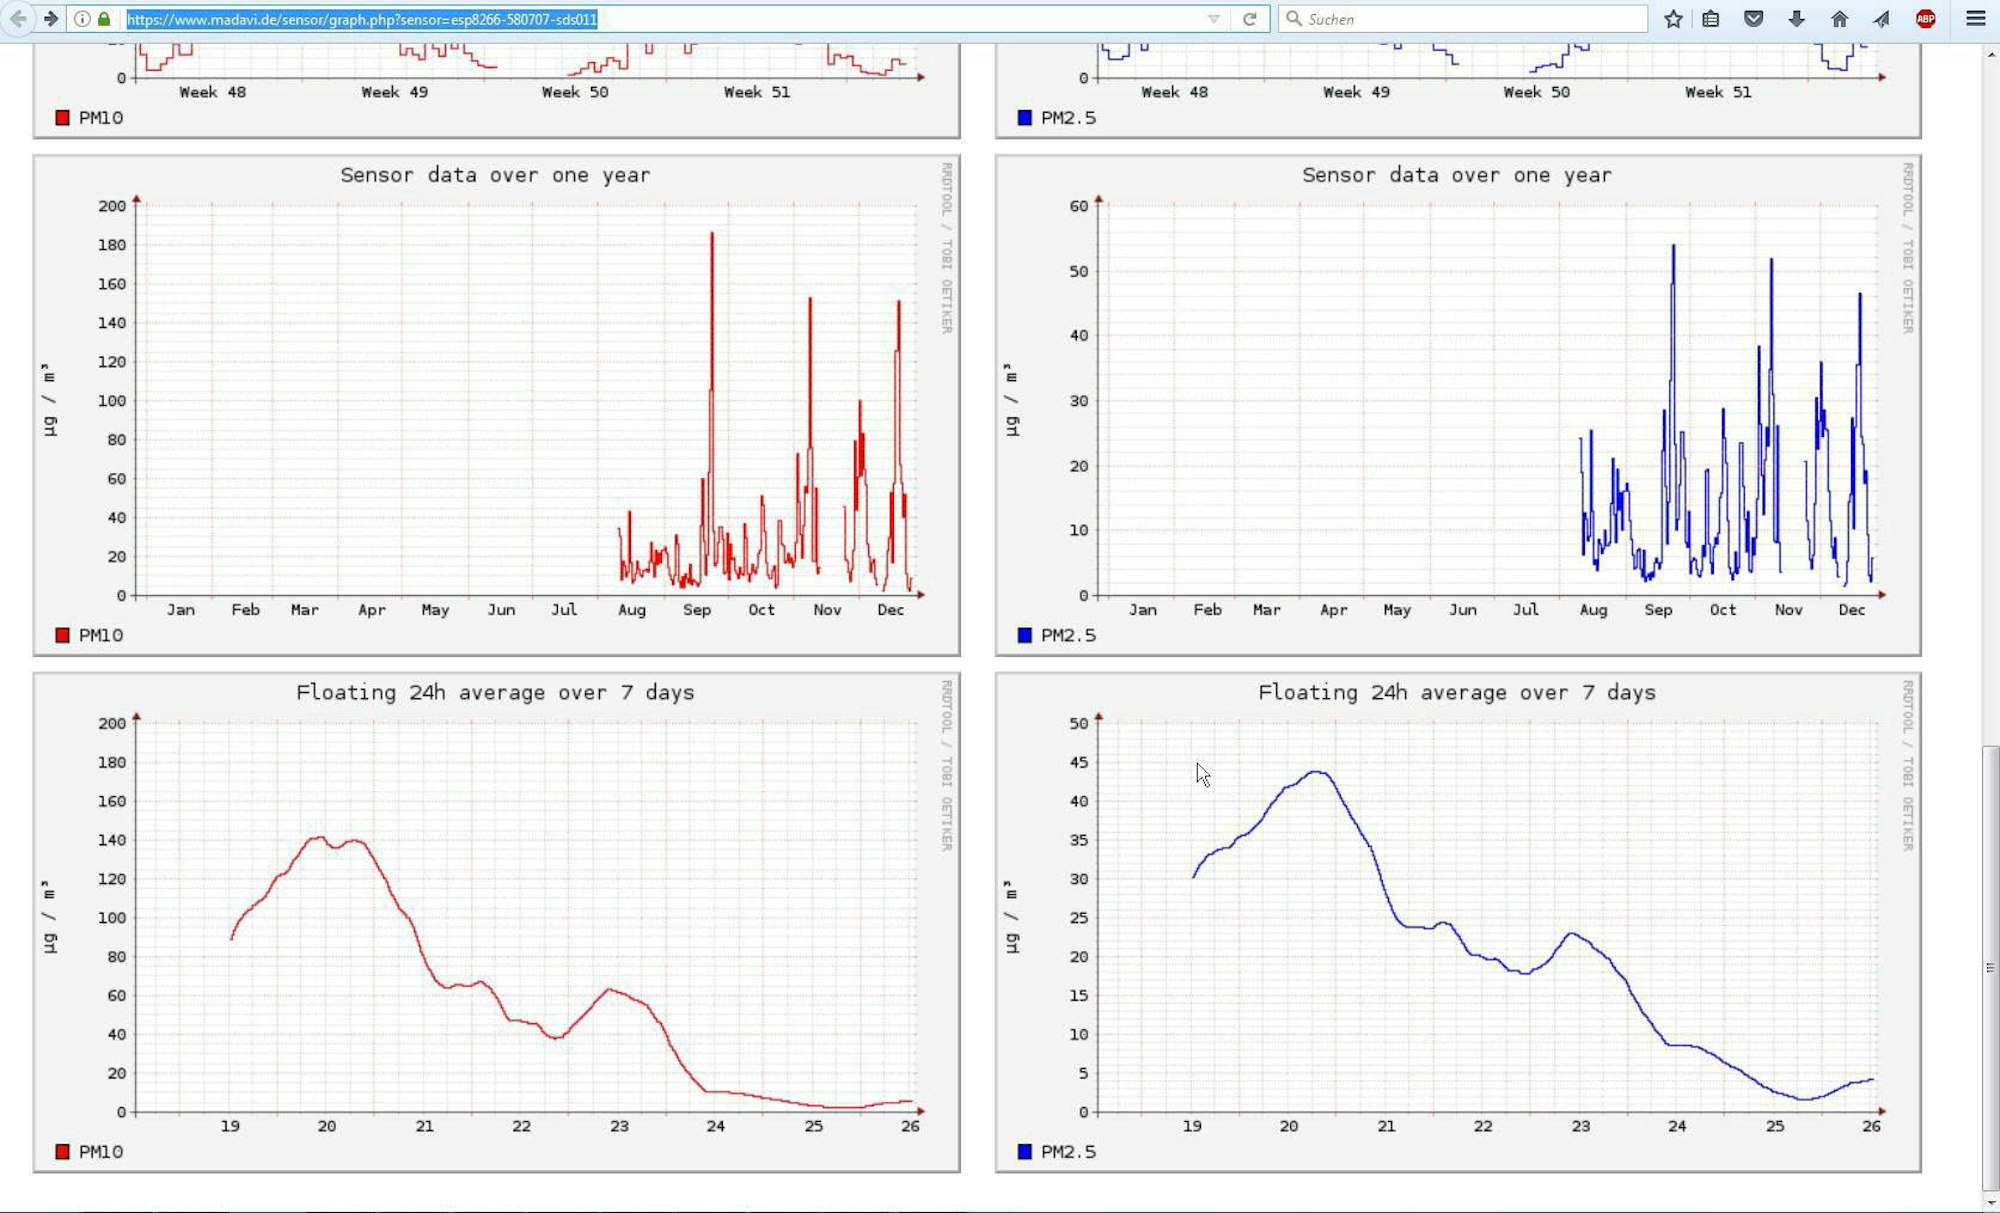Open the downloads arrow icon
The image size is (2000, 1213).
pos(1796,19)
